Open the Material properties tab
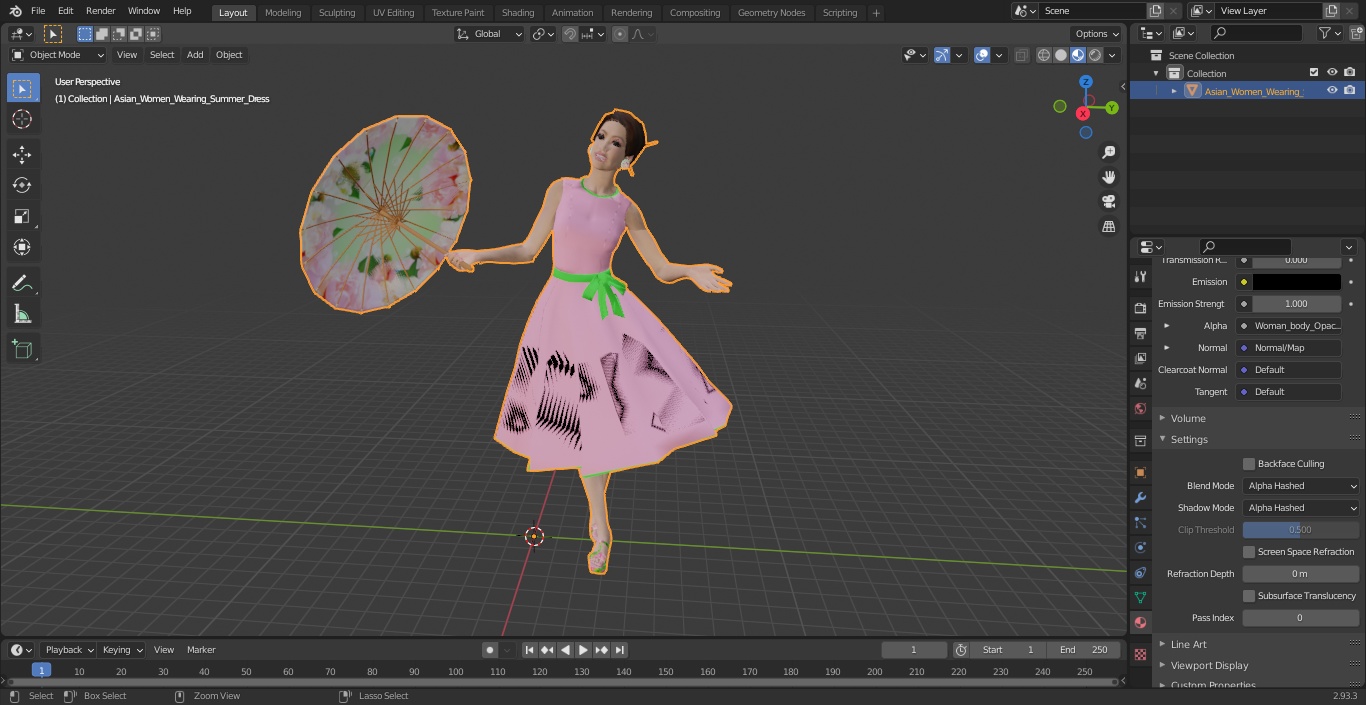Viewport: 1366px width, 705px height. coord(1140,622)
